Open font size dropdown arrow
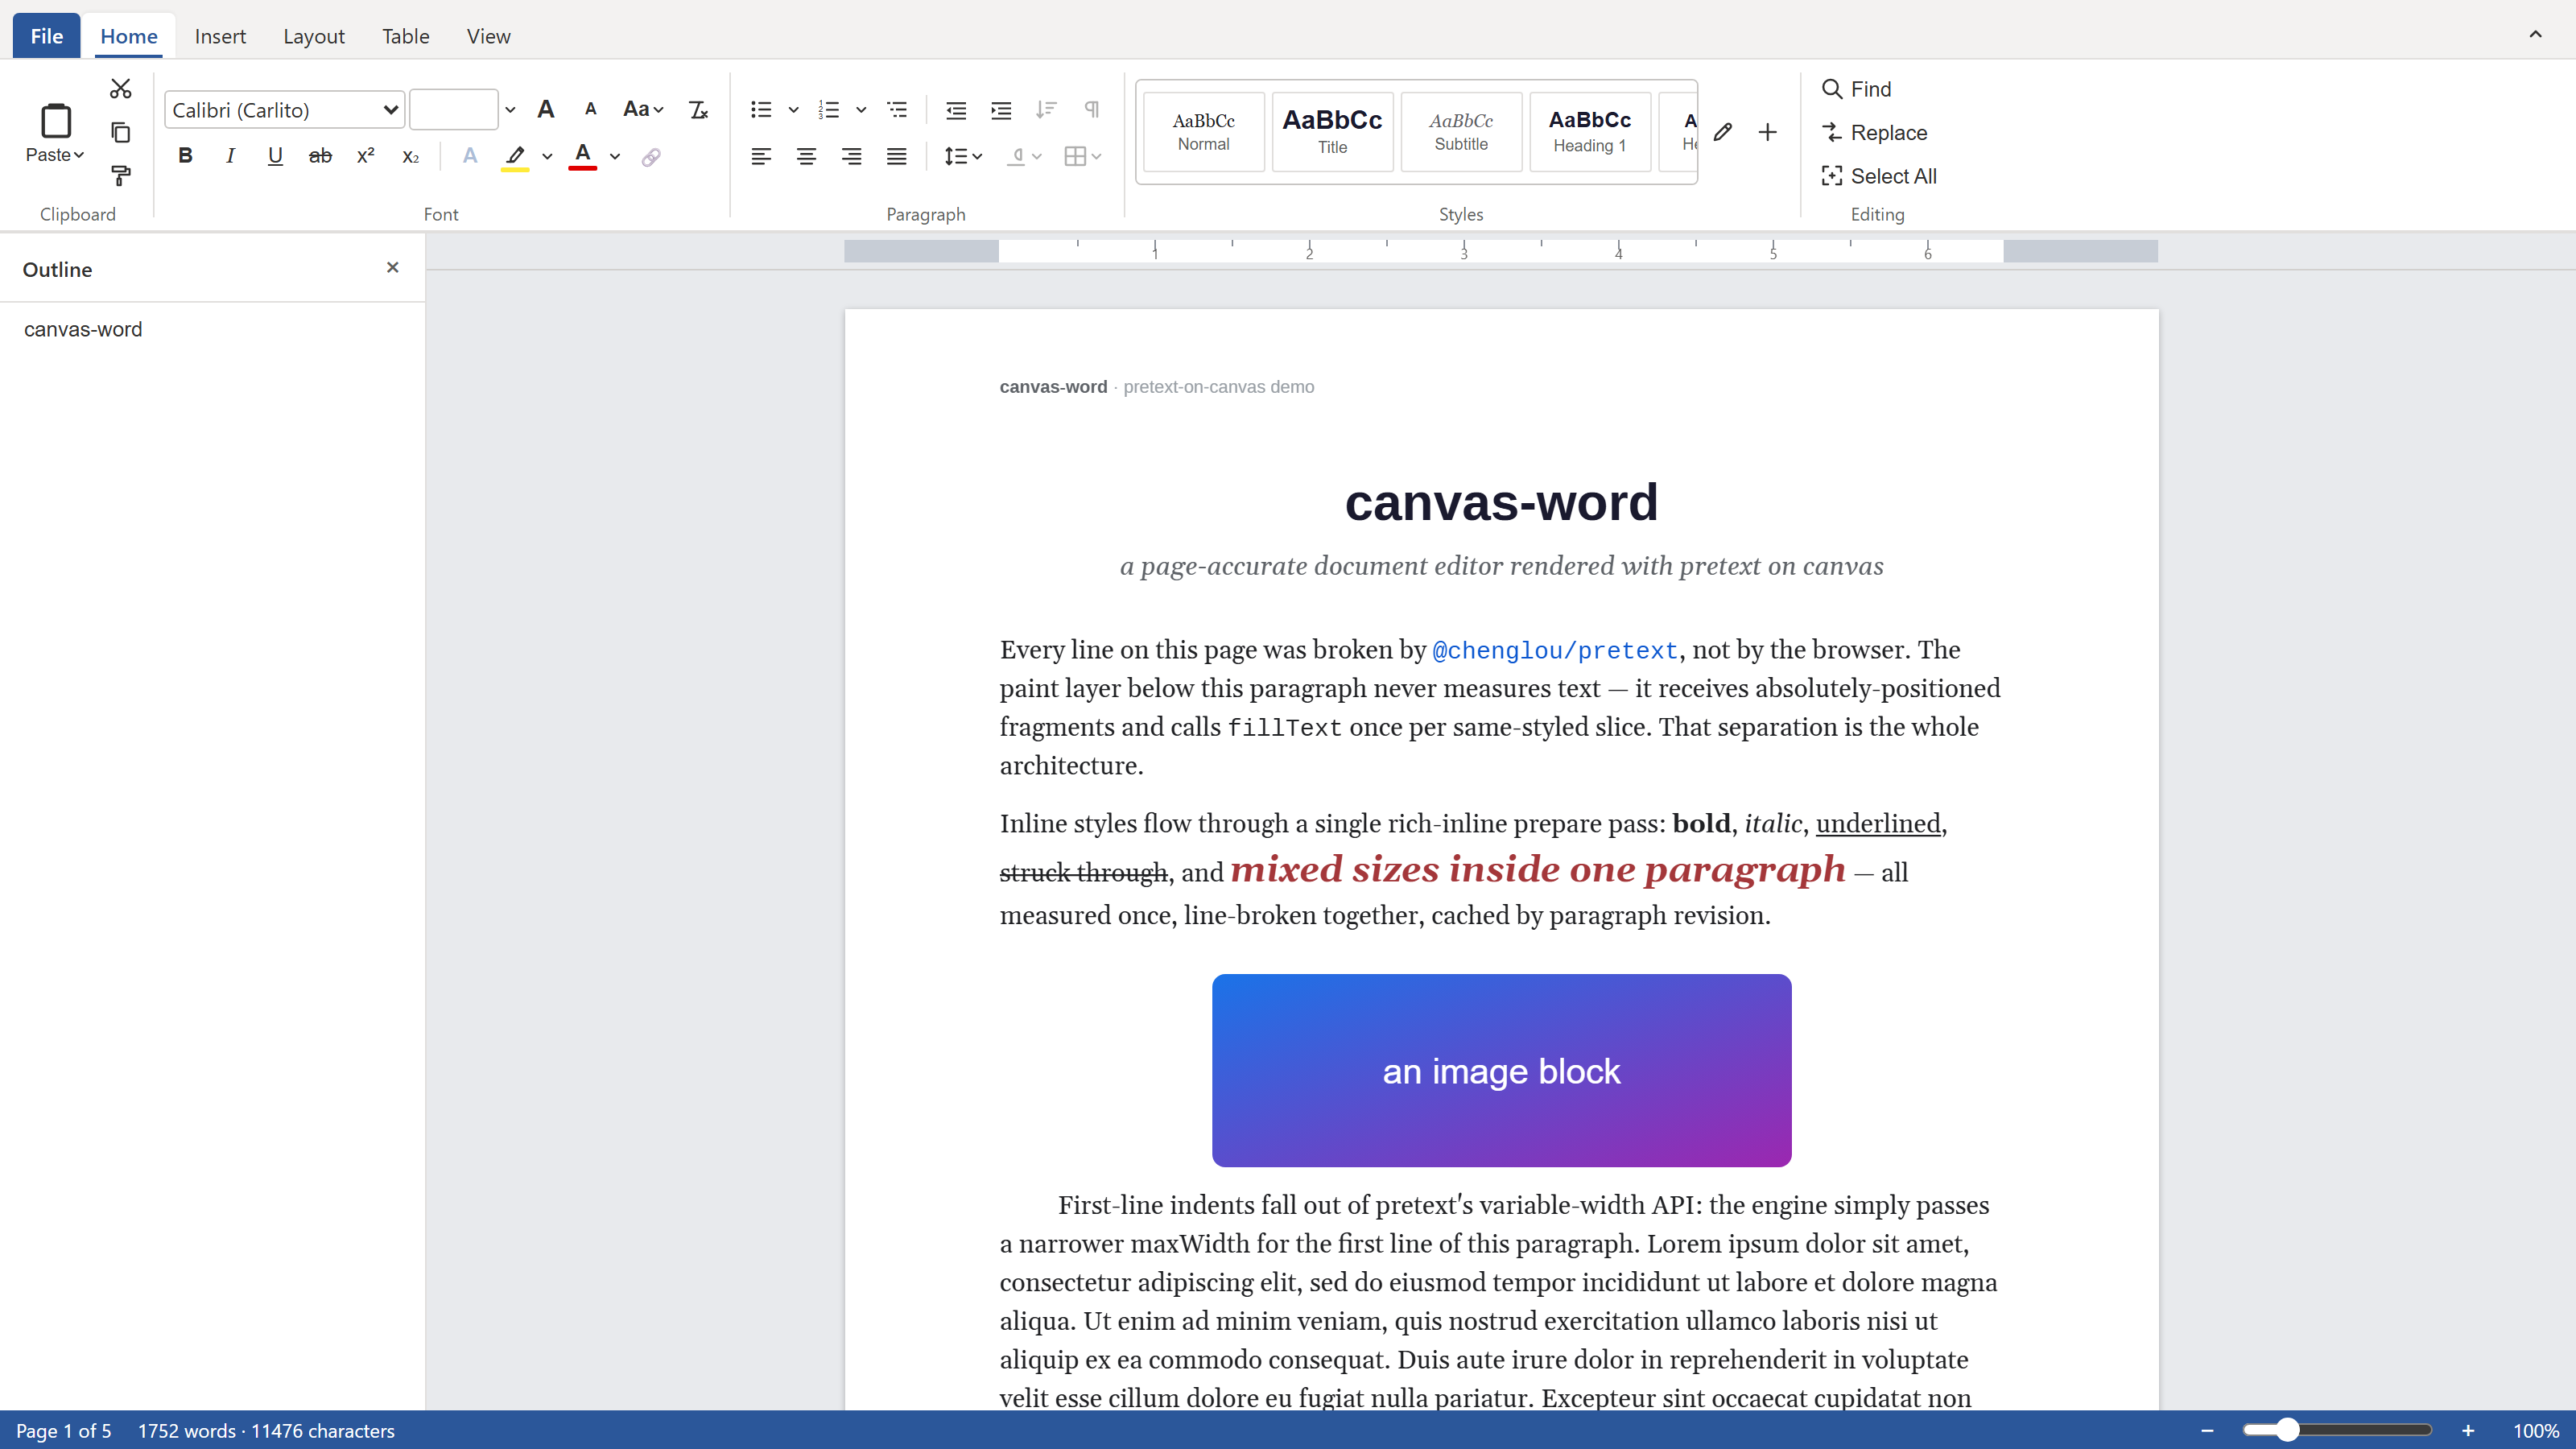This screenshot has width=2576, height=1449. pyautogui.click(x=510, y=110)
